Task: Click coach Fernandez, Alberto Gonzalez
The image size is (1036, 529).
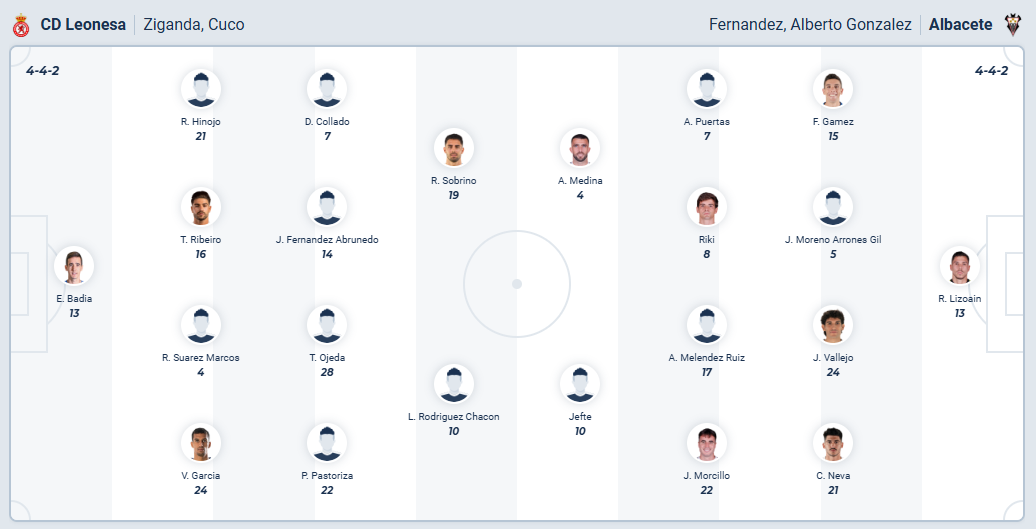Action: click(810, 25)
